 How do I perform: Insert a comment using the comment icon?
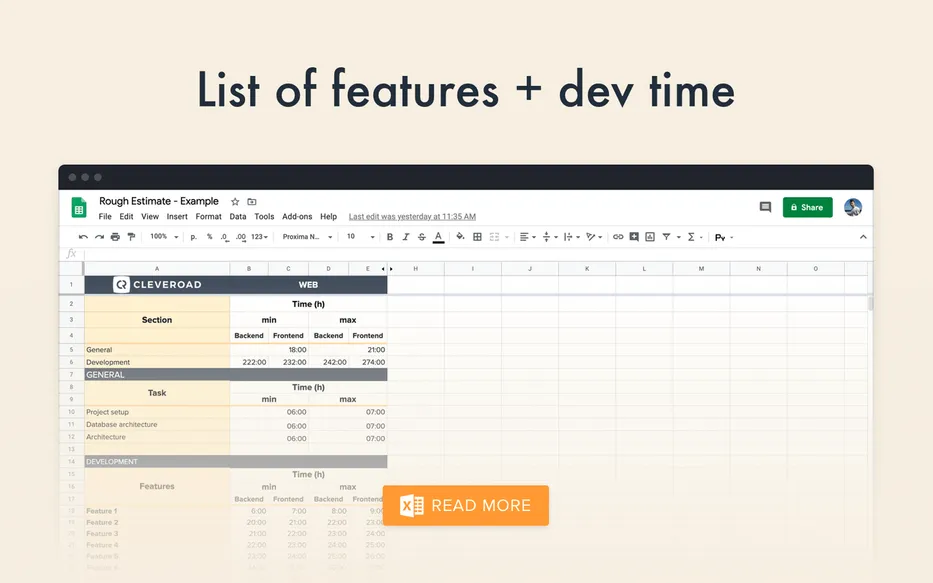(x=634, y=237)
